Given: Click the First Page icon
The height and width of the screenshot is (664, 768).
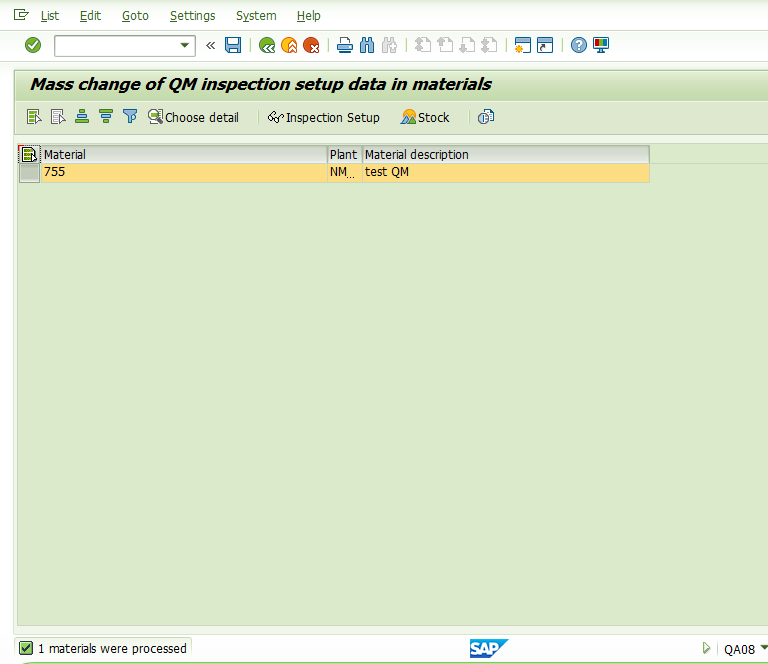Looking at the screenshot, I should tap(423, 45).
